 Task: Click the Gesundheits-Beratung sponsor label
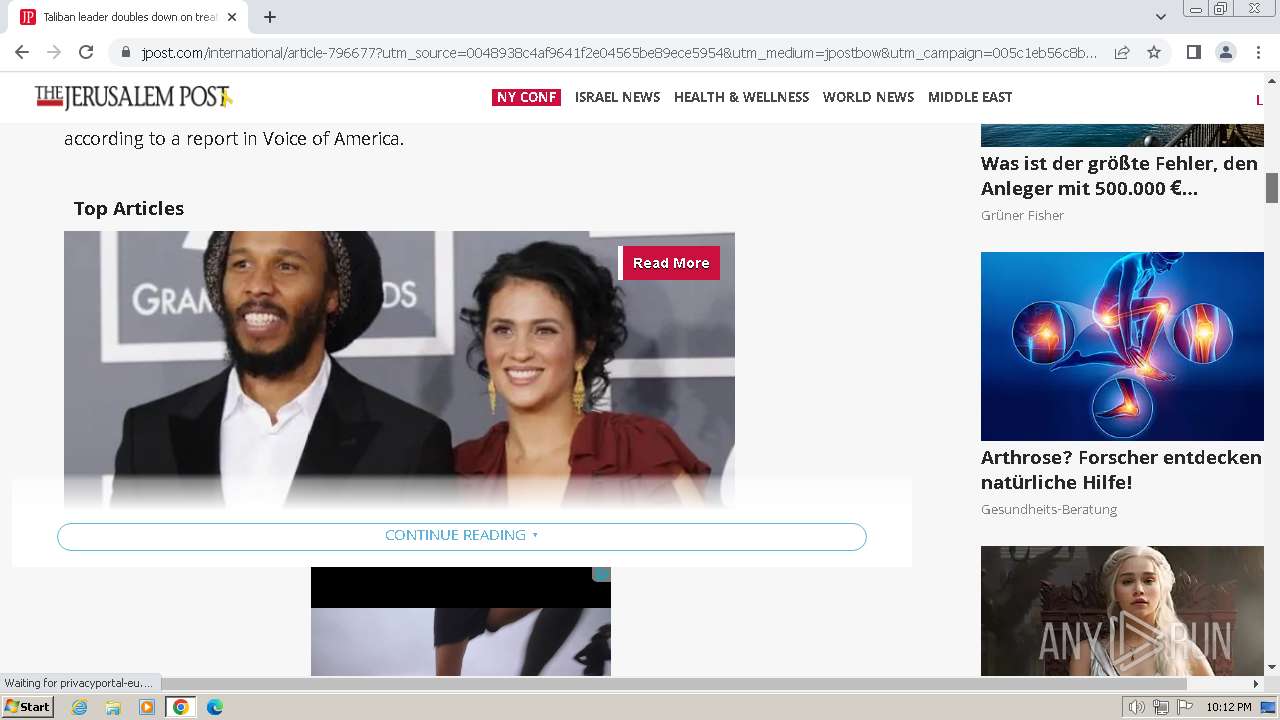click(x=1049, y=509)
